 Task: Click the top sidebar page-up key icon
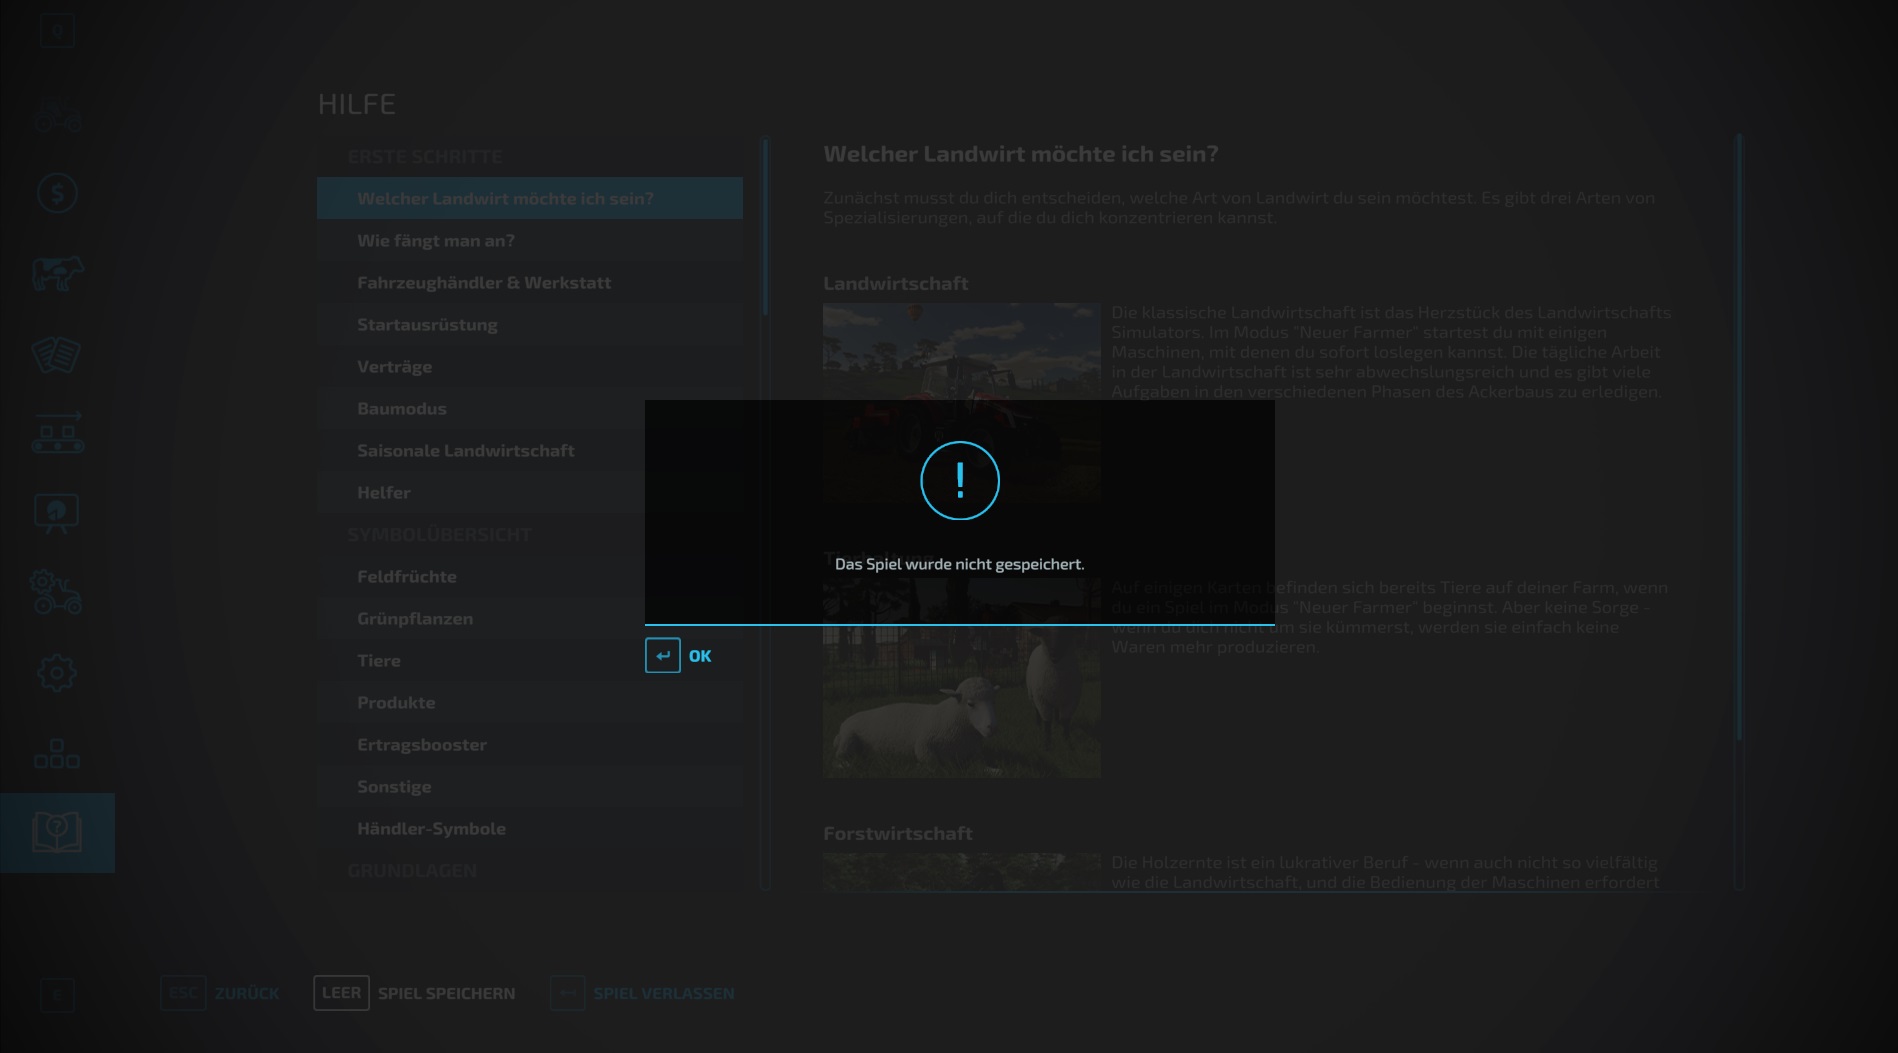click(x=57, y=31)
